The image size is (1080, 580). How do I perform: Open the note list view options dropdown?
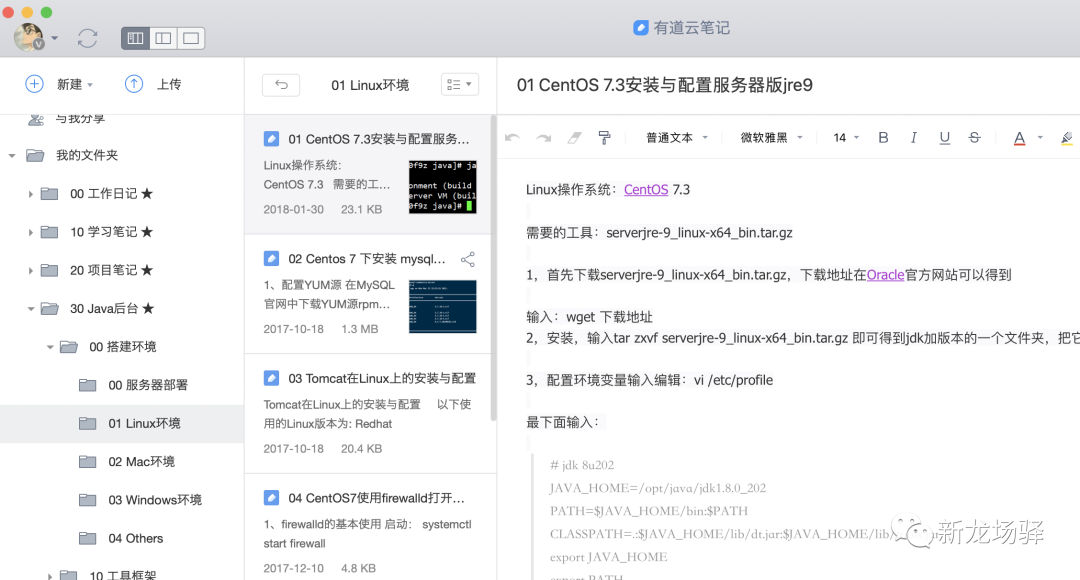[x=459, y=85]
